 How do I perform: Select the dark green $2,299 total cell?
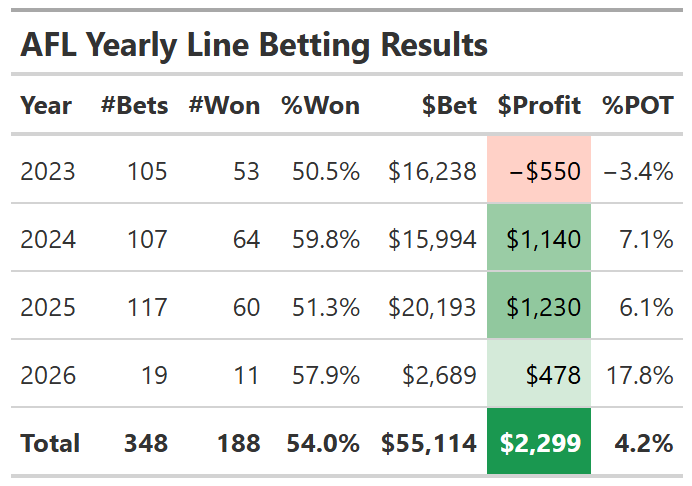(539, 443)
